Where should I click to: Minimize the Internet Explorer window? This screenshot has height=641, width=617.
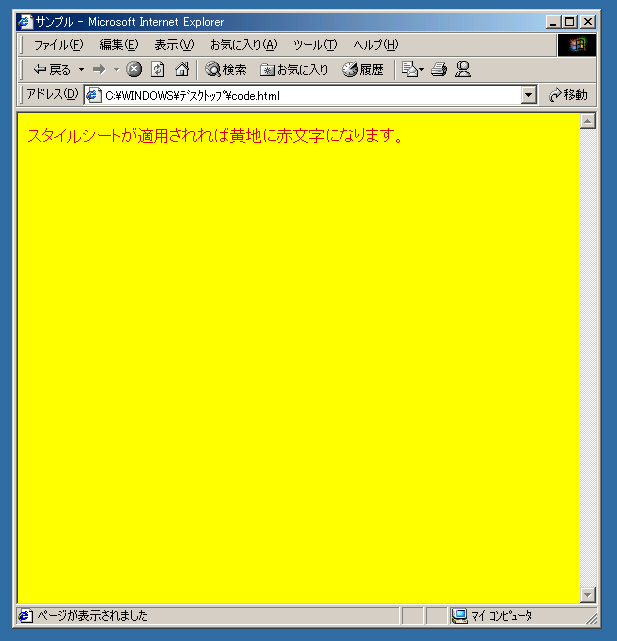[553, 22]
